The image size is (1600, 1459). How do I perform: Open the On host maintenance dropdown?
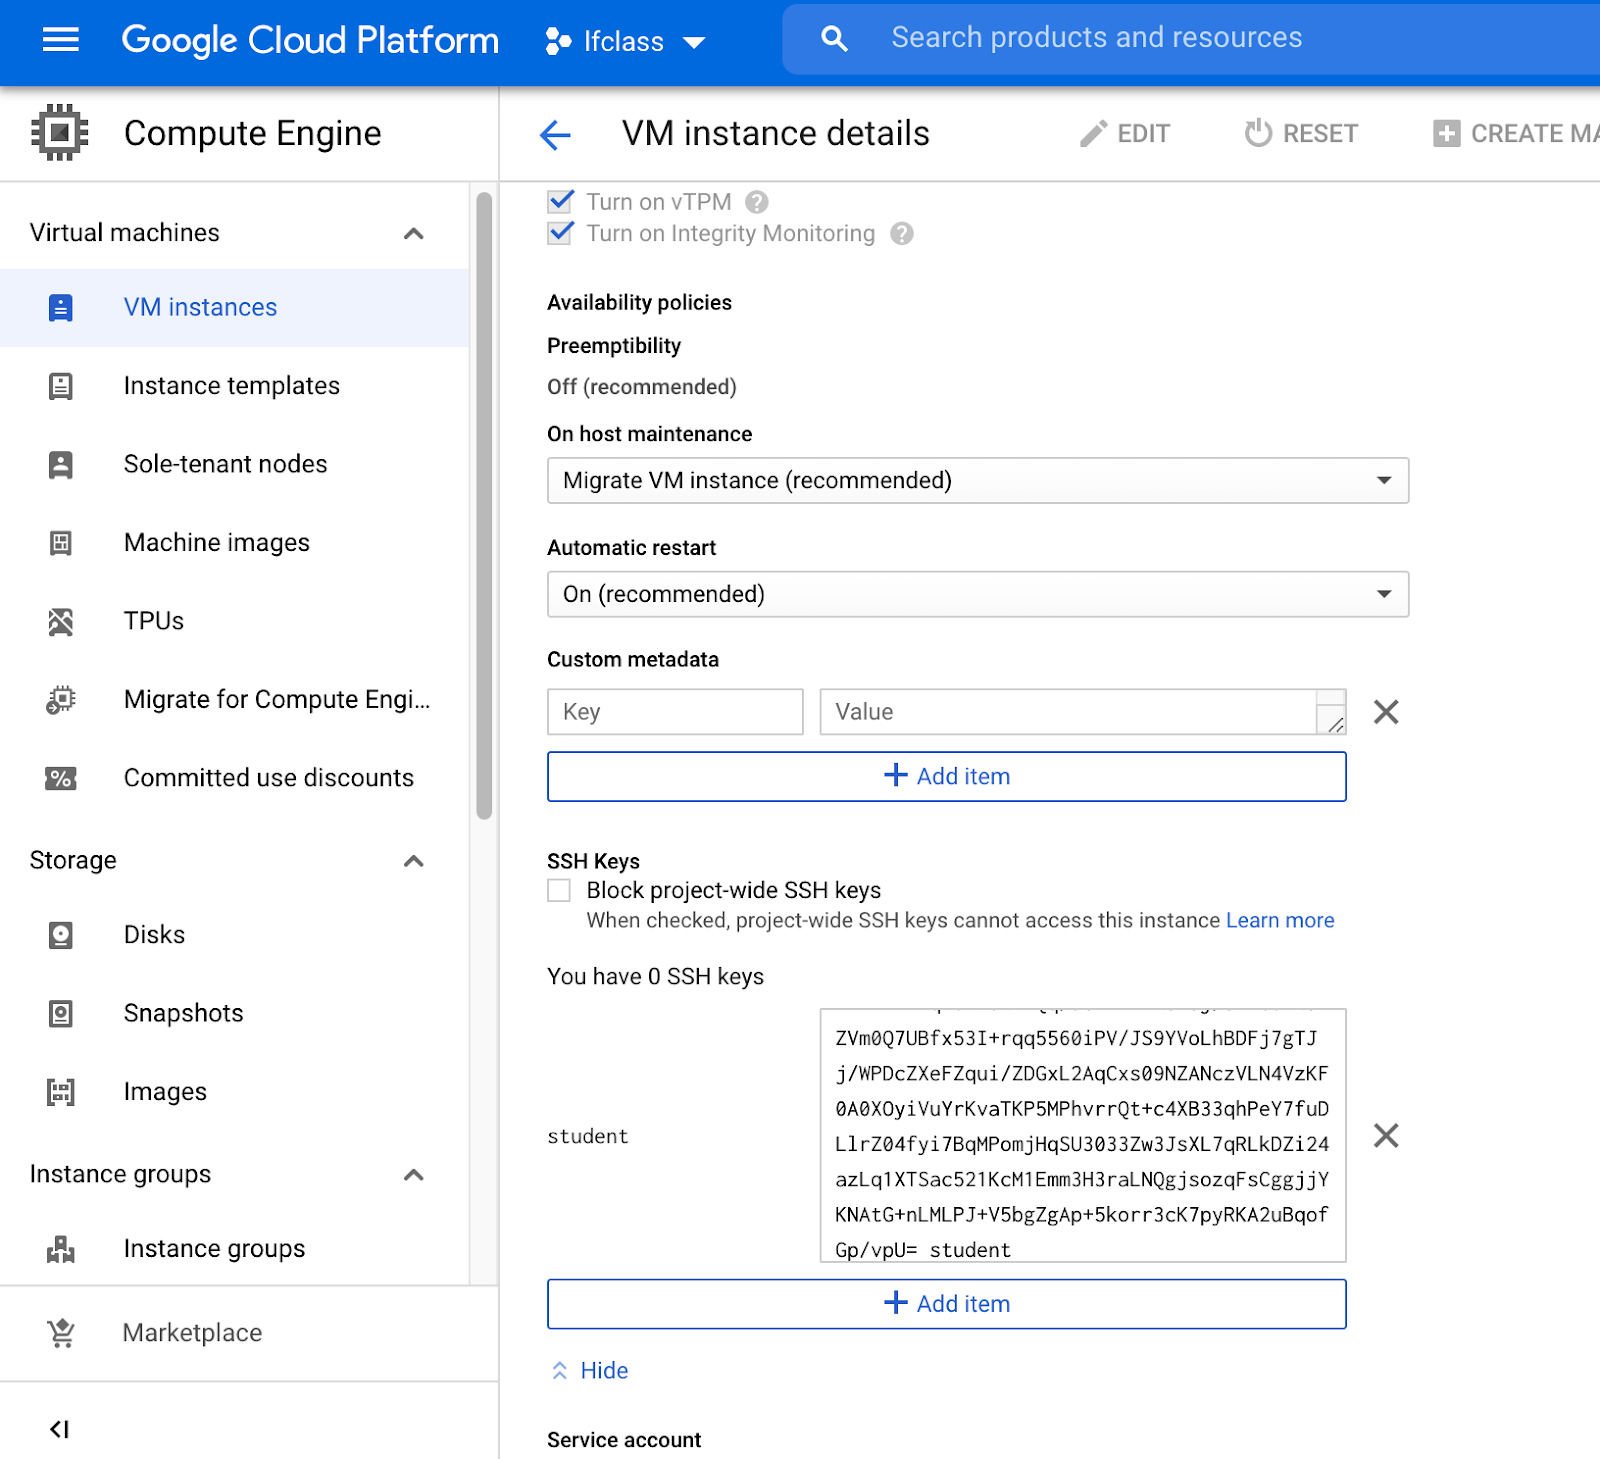(x=978, y=480)
